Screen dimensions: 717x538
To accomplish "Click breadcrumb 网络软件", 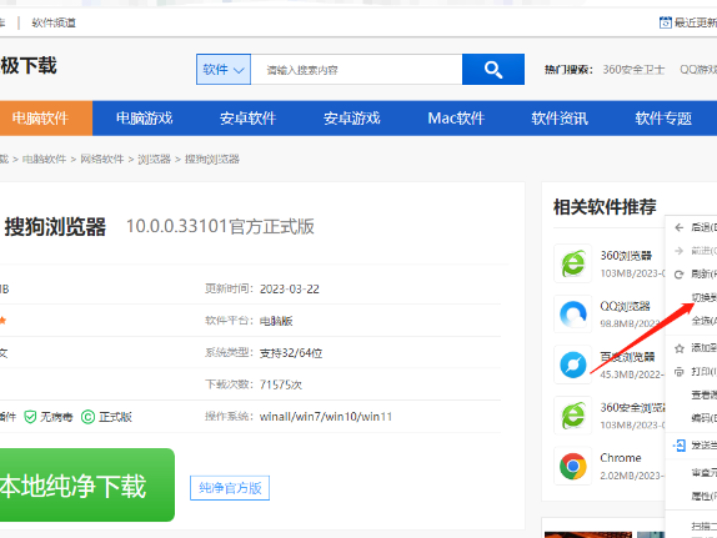I will coord(102,159).
